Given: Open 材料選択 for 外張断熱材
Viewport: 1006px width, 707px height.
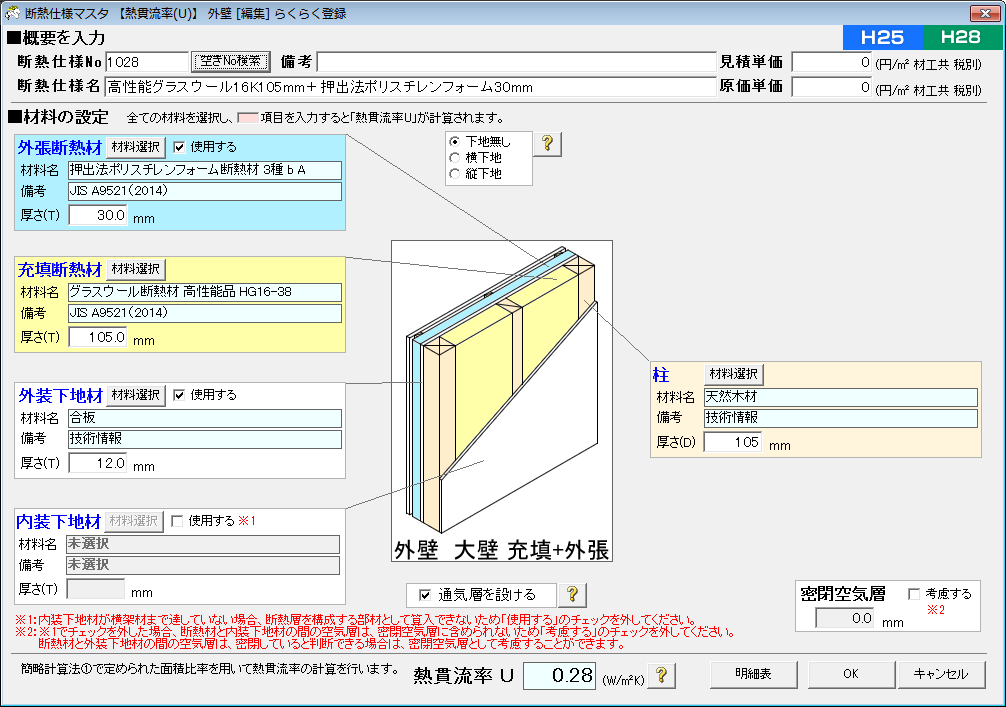Looking at the screenshot, I should [x=135, y=147].
